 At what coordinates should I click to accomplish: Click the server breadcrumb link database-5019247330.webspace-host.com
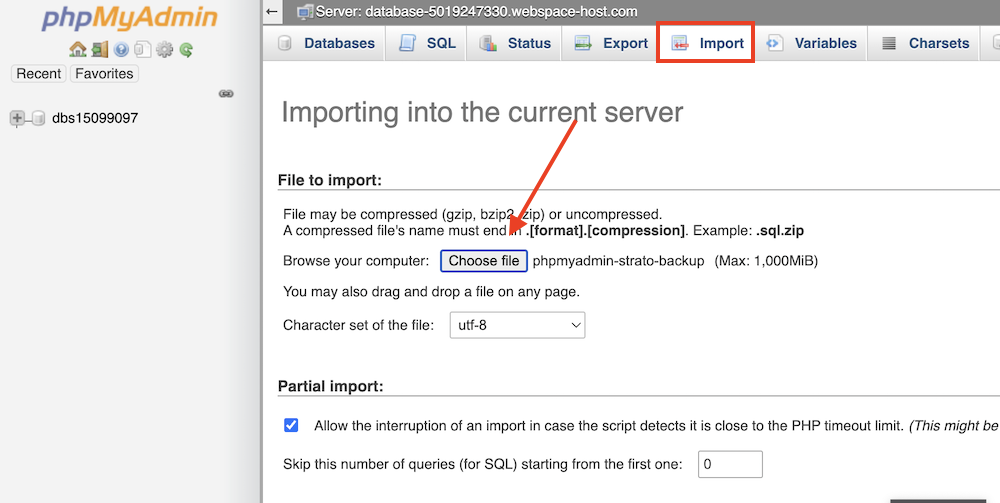point(476,11)
